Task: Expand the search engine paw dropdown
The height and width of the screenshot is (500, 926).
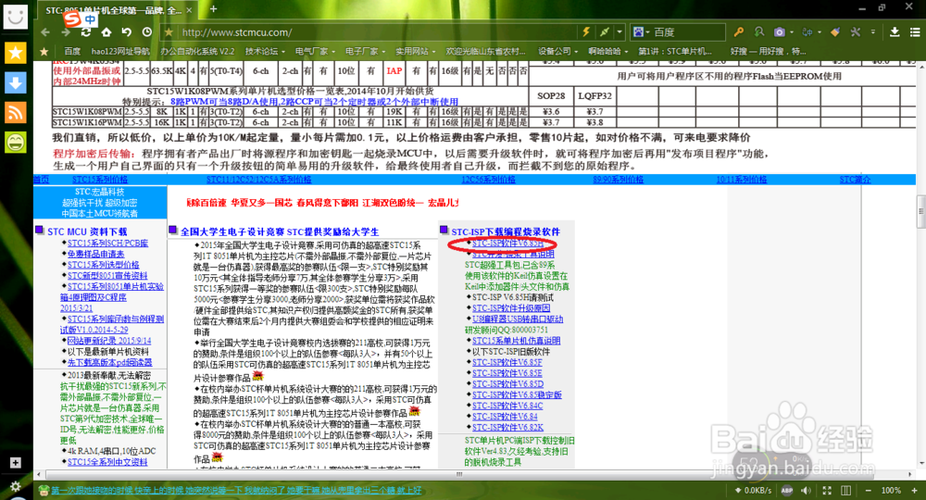Action: tap(641, 32)
